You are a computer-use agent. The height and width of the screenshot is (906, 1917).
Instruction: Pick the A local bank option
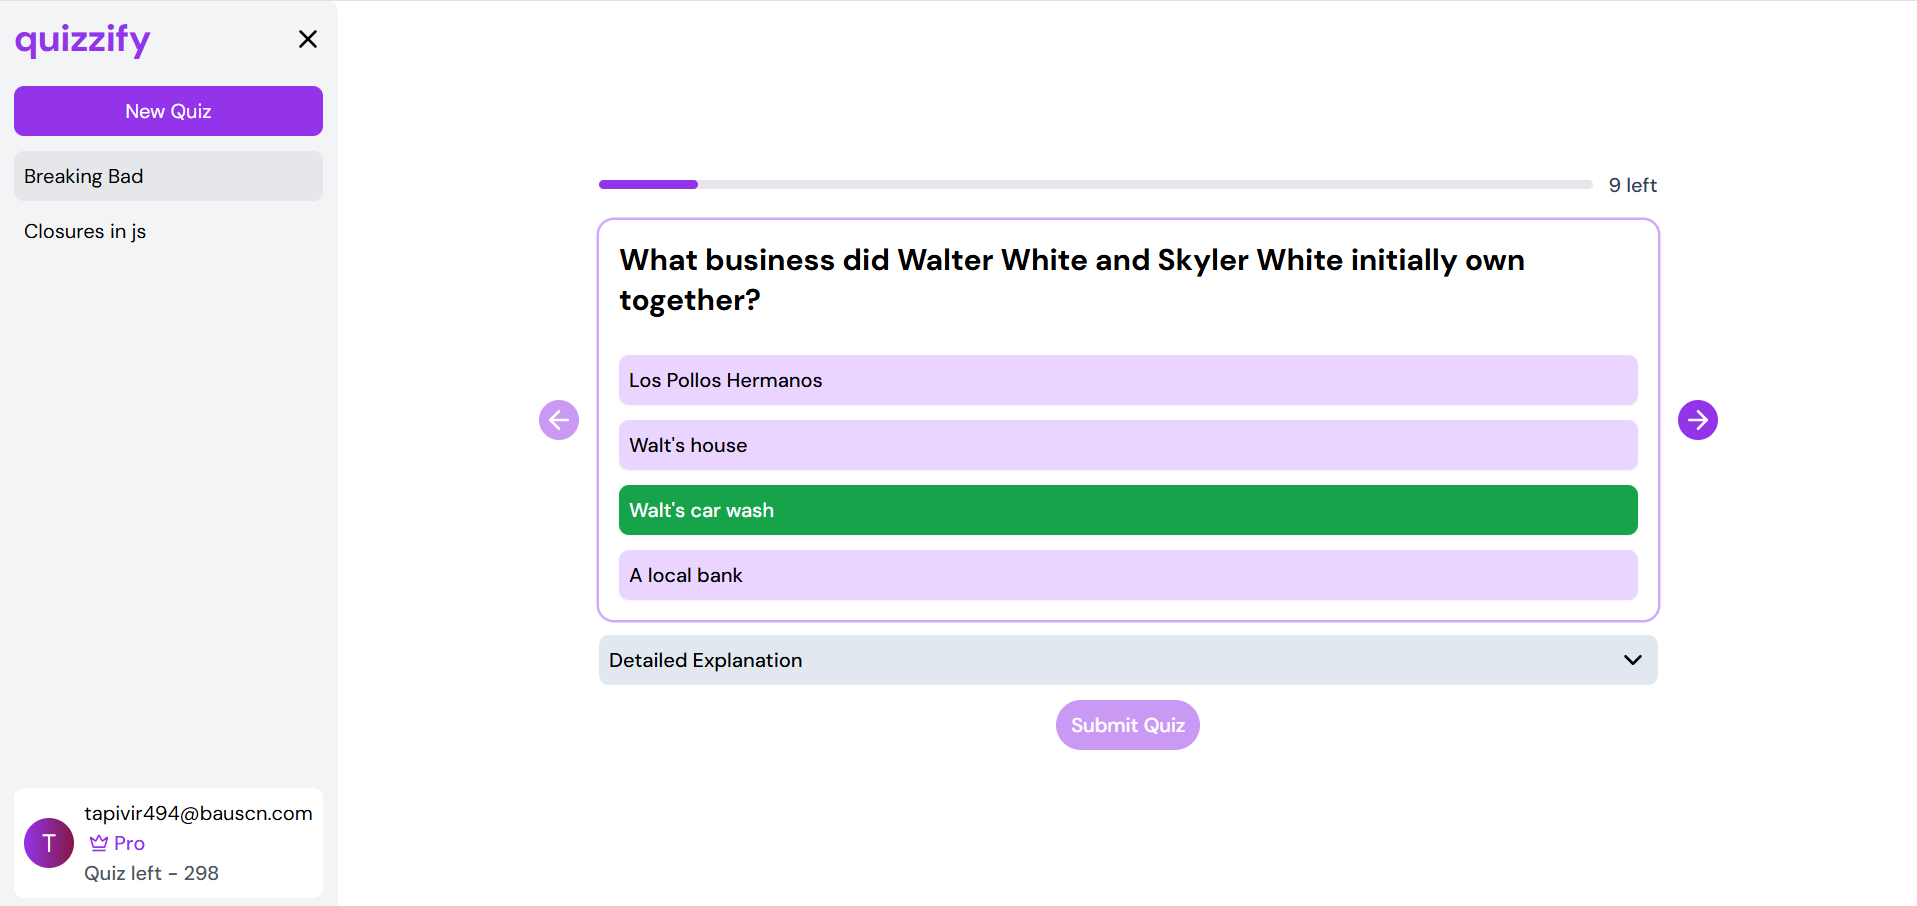1128,575
